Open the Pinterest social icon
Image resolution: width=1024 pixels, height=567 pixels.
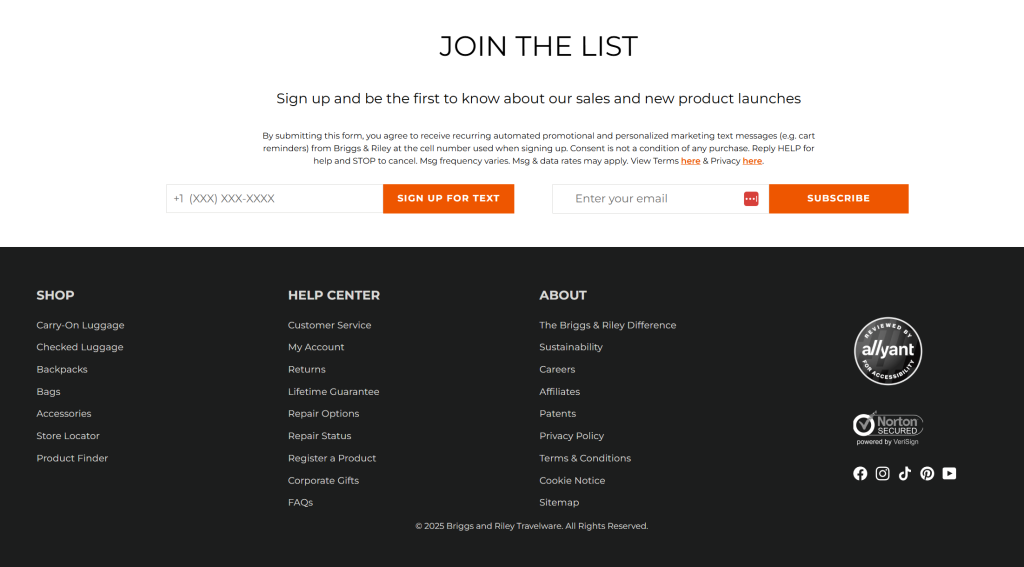(x=927, y=474)
